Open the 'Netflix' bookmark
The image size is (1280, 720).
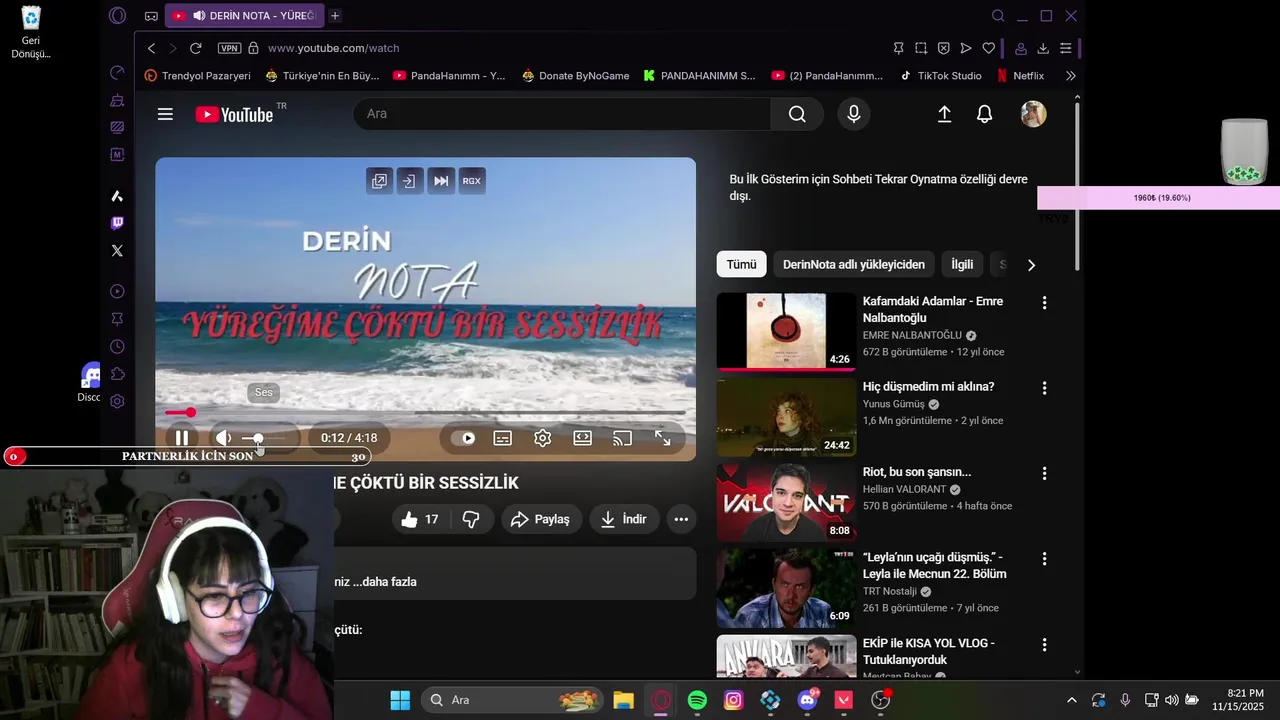click(1020, 76)
